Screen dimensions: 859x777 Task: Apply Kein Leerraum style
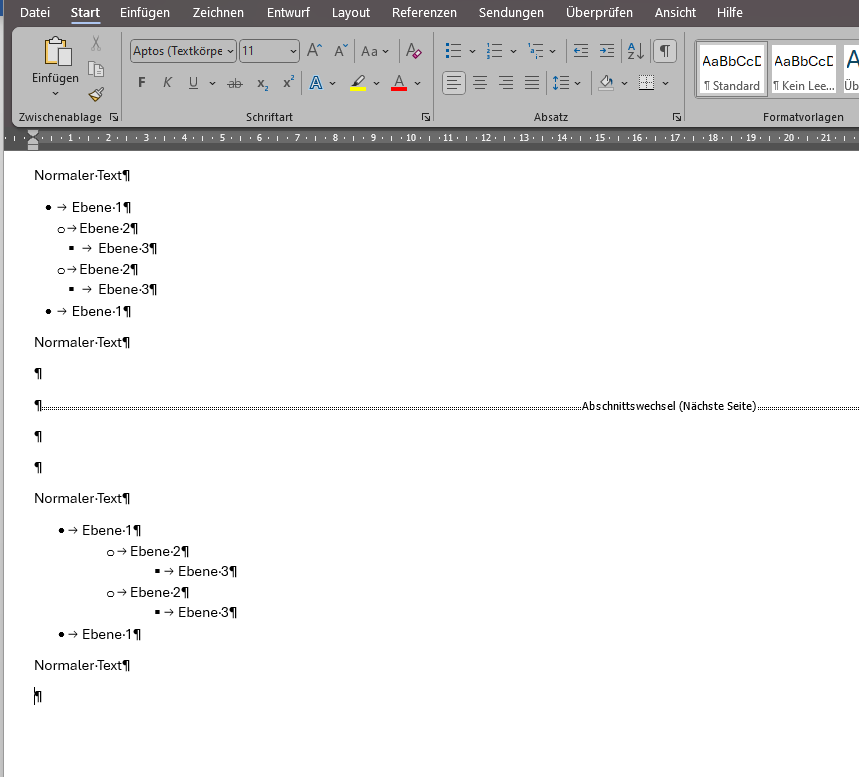click(804, 70)
